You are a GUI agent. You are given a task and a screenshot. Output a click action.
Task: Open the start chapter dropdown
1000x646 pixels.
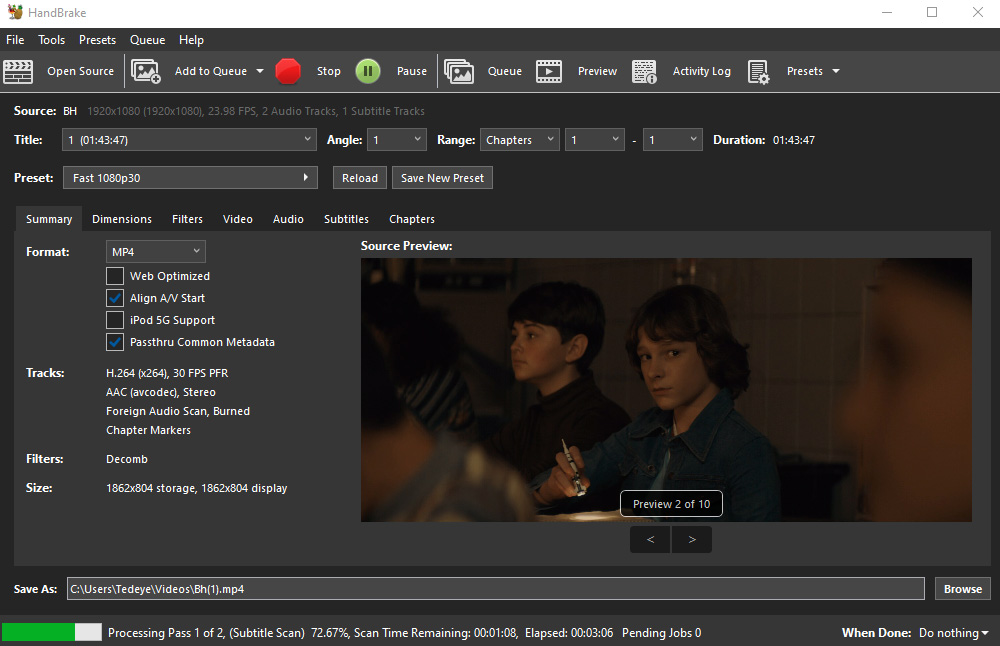[595, 140]
